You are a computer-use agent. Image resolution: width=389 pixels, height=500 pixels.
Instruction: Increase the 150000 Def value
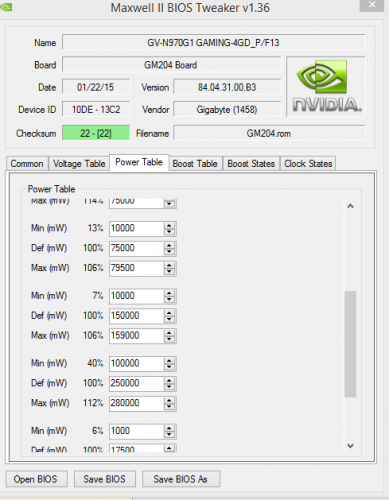(x=169, y=313)
